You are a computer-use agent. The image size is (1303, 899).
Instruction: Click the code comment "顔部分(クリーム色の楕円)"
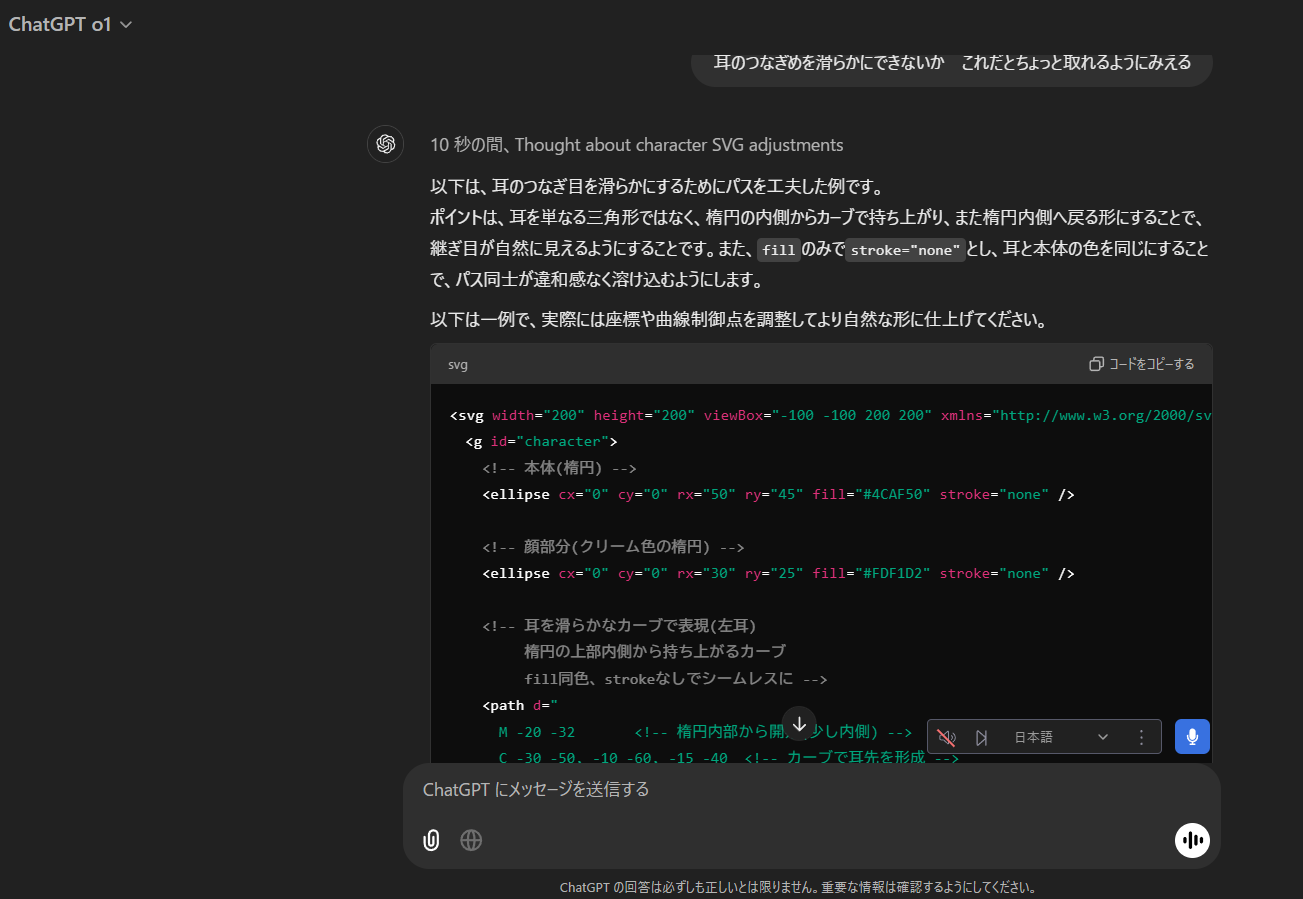pos(613,547)
